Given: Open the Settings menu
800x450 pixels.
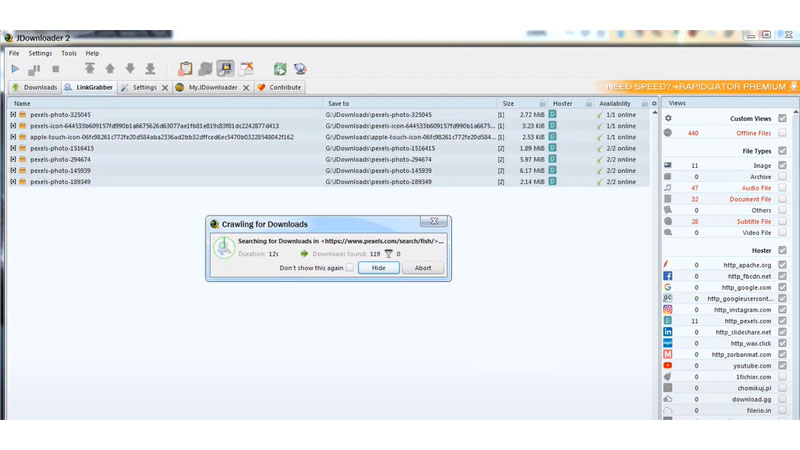Looking at the screenshot, I should (40, 53).
